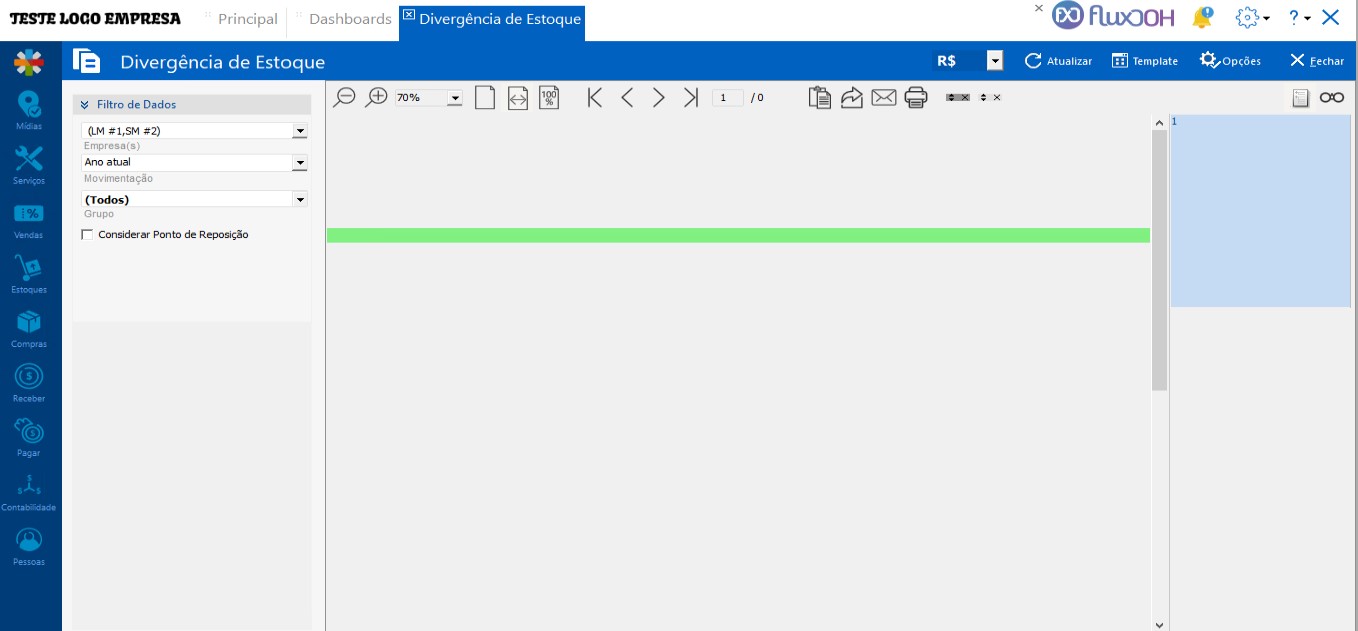This screenshot has height=631, width=1358.
Task: Set report zoom to 100%
Action: point(549,97)
